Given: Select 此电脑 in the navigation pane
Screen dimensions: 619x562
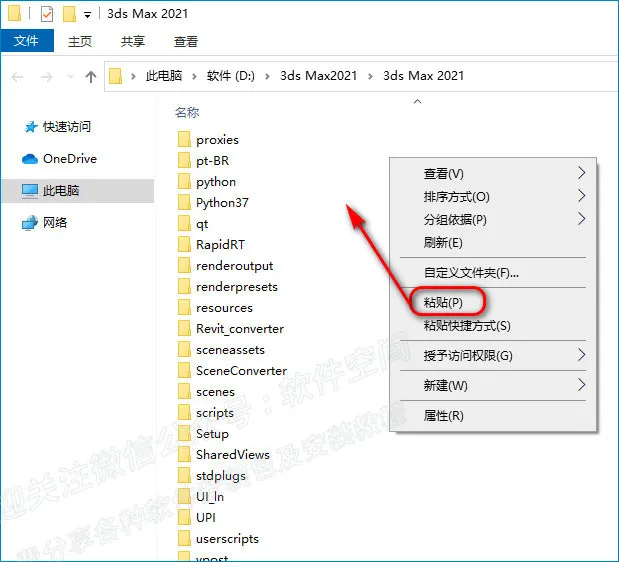Looking at the screenshot, I should [77, 191].
